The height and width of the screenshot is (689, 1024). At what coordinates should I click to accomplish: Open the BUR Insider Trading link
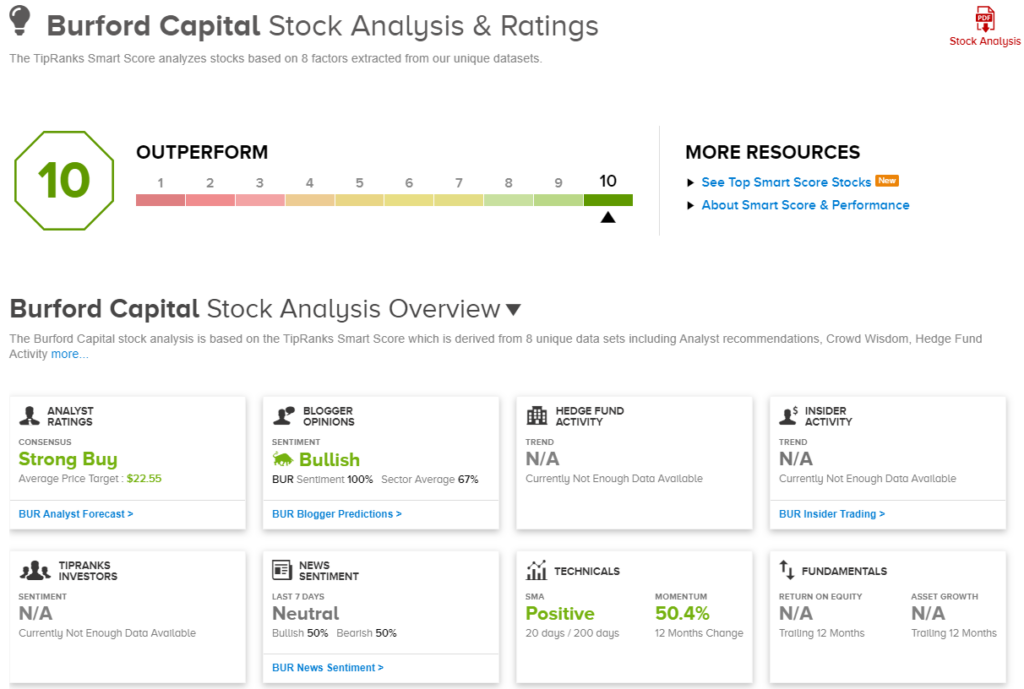click(x=832, y=514)
